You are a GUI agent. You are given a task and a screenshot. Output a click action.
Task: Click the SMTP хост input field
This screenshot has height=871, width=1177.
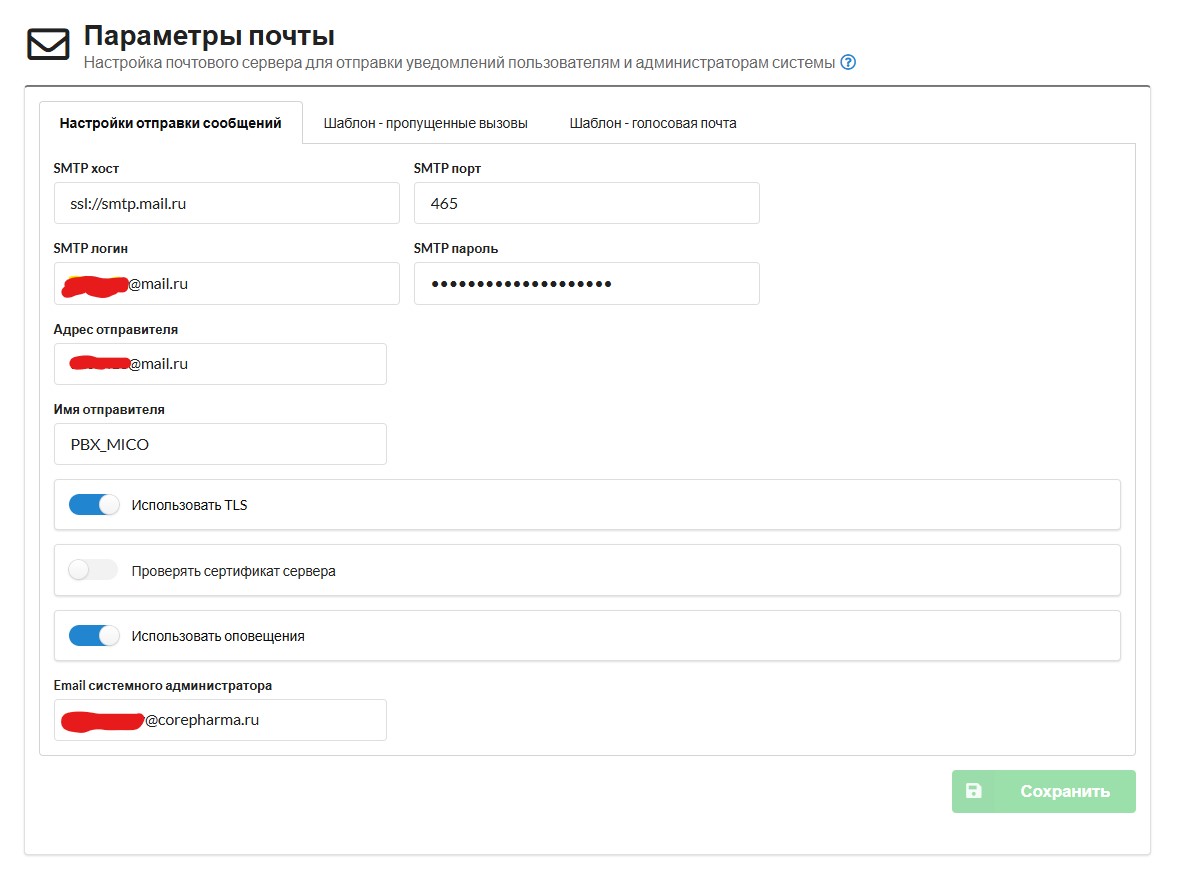pyautogui.click(x=226, y=203)
